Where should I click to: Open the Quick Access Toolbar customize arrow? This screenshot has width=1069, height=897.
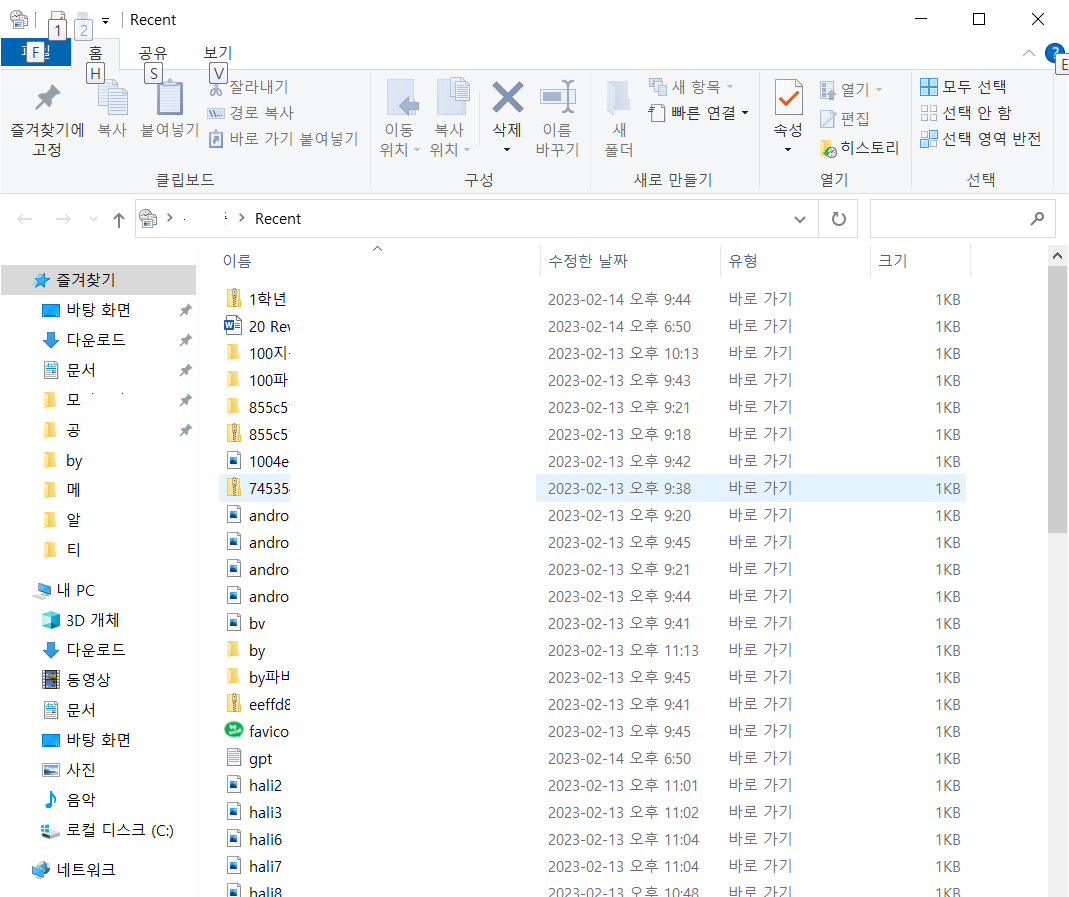pos(105,19)
